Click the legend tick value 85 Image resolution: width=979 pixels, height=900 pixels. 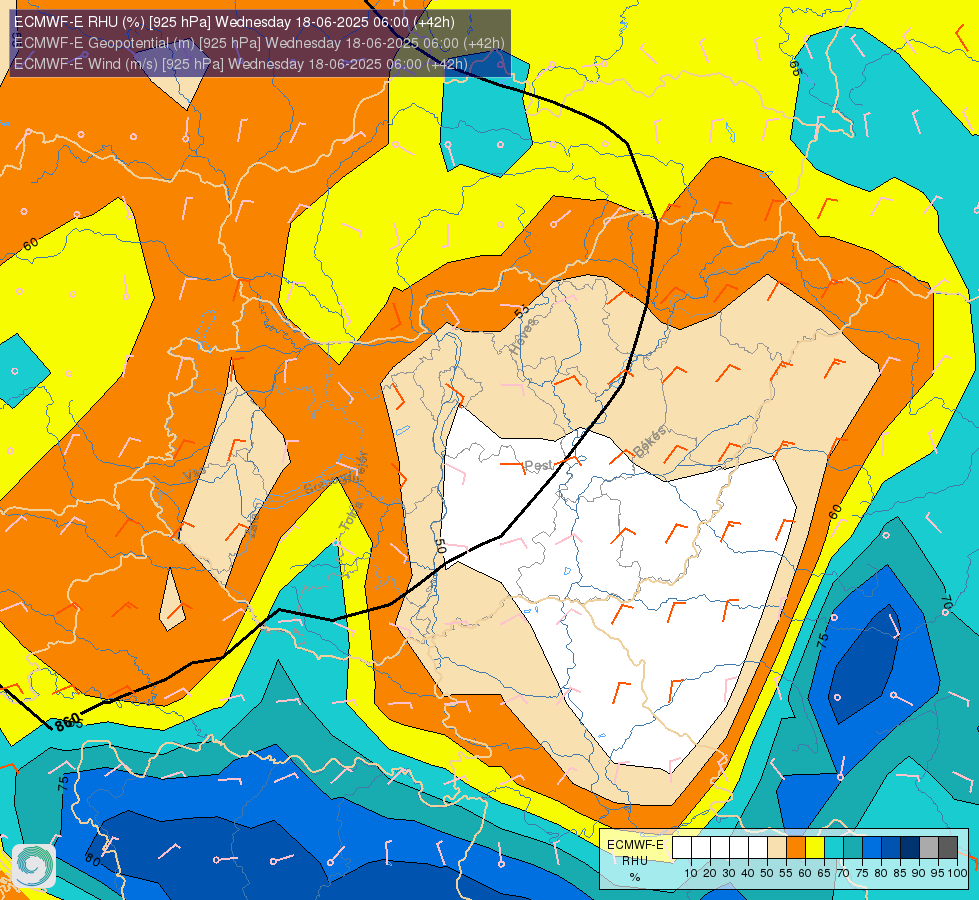900,873
